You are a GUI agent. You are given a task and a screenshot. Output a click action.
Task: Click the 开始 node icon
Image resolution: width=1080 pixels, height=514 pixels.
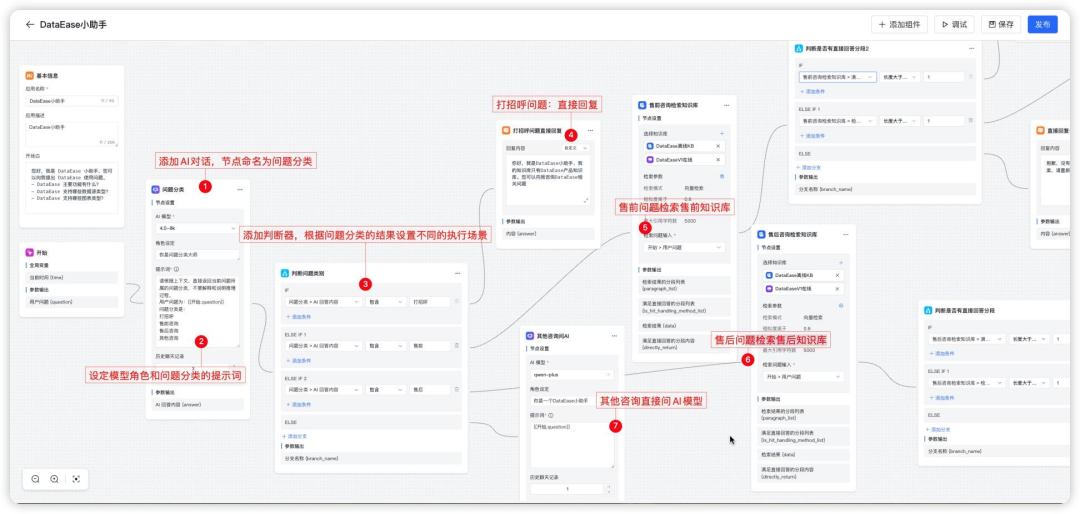(x=30, y=253)
